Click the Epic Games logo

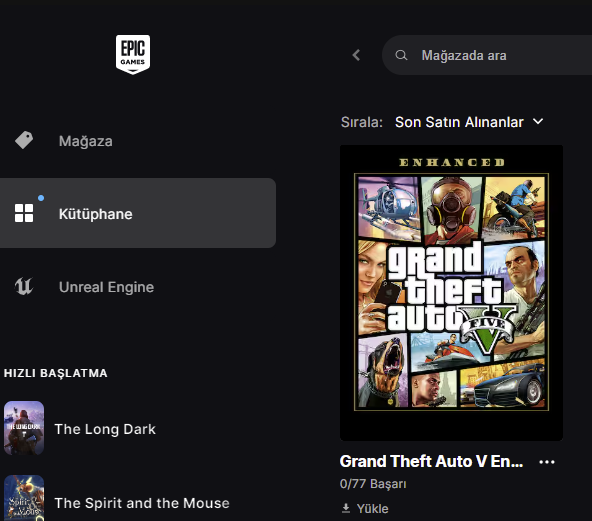pos(133,55)
